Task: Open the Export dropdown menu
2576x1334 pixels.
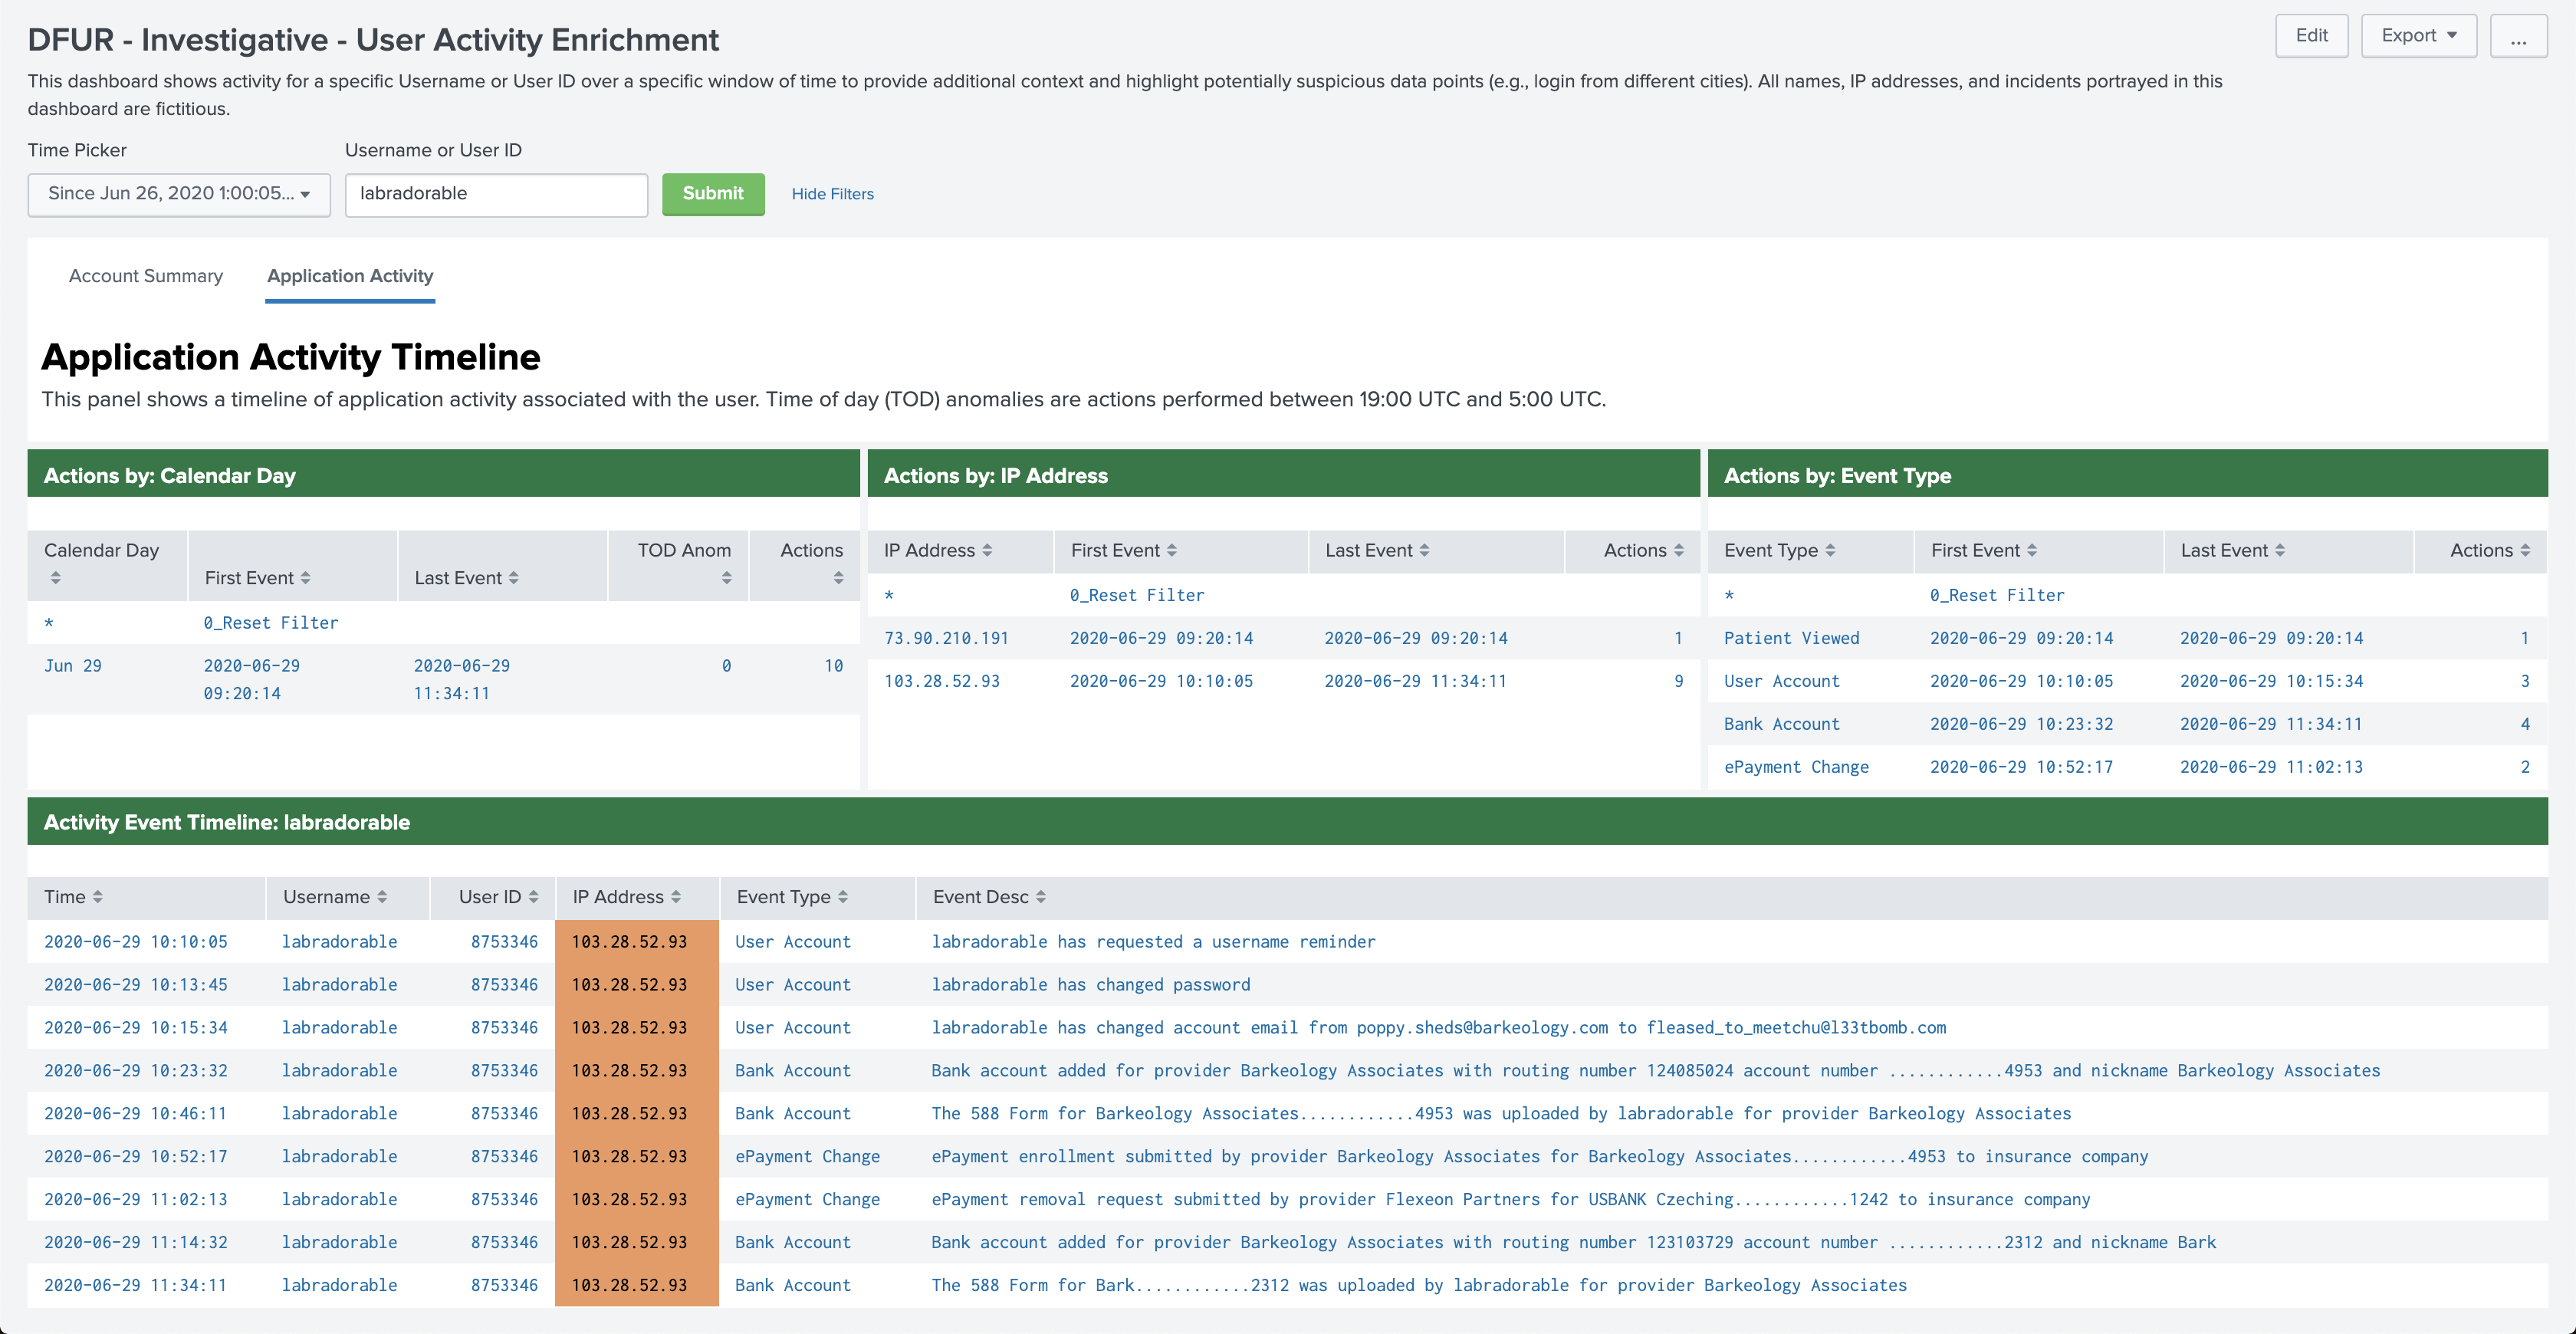Action: tap(2418, 36)
